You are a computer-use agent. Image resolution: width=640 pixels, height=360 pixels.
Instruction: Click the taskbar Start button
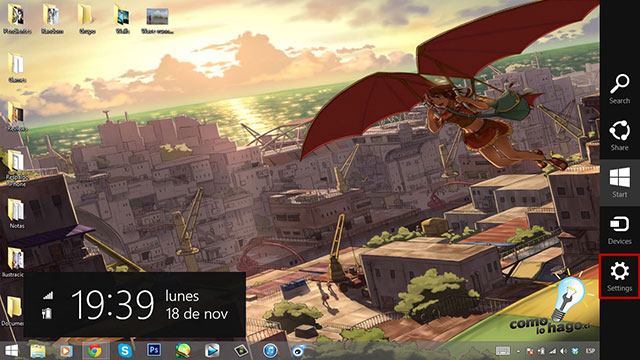point(11,351)
